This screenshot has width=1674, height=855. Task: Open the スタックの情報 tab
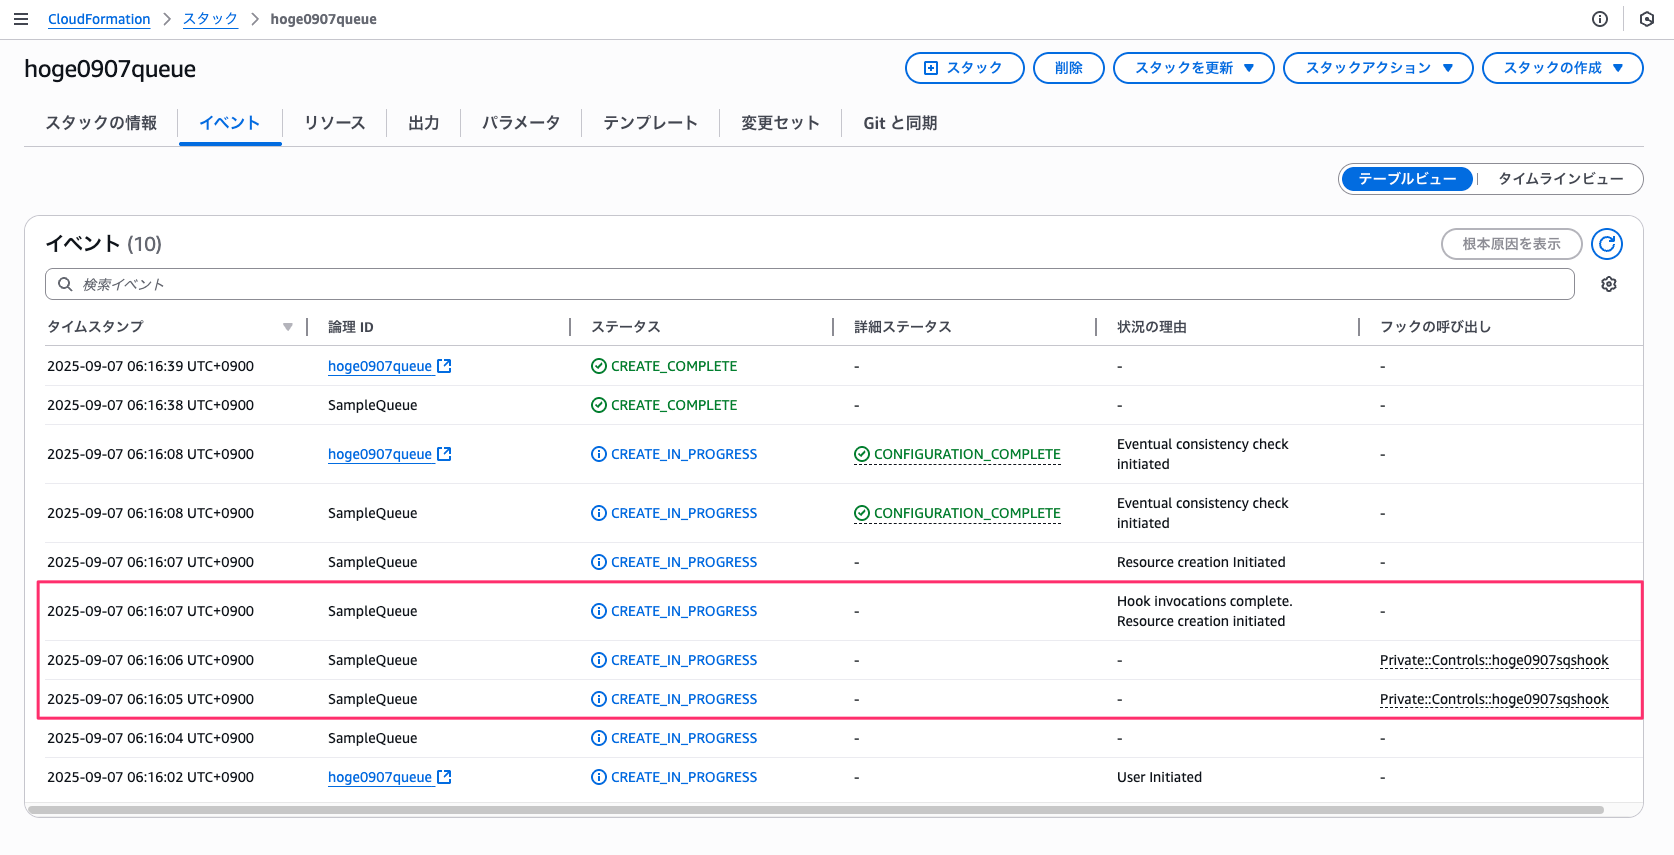(x=101, y=123)
